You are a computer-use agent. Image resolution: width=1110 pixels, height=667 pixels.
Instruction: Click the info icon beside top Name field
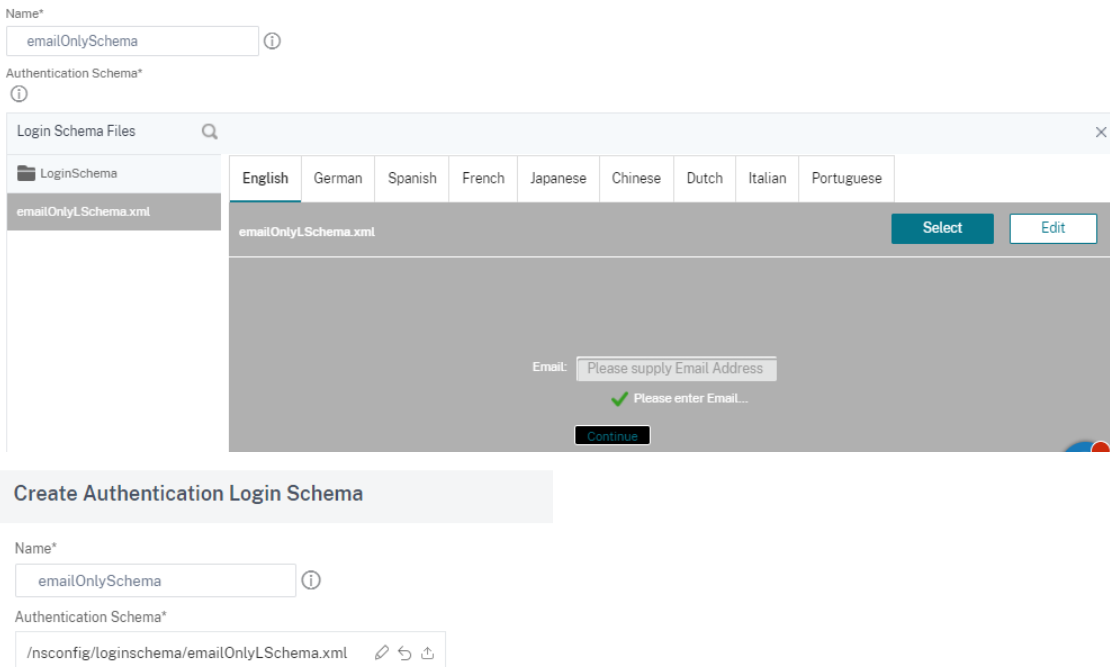point(272,41)
